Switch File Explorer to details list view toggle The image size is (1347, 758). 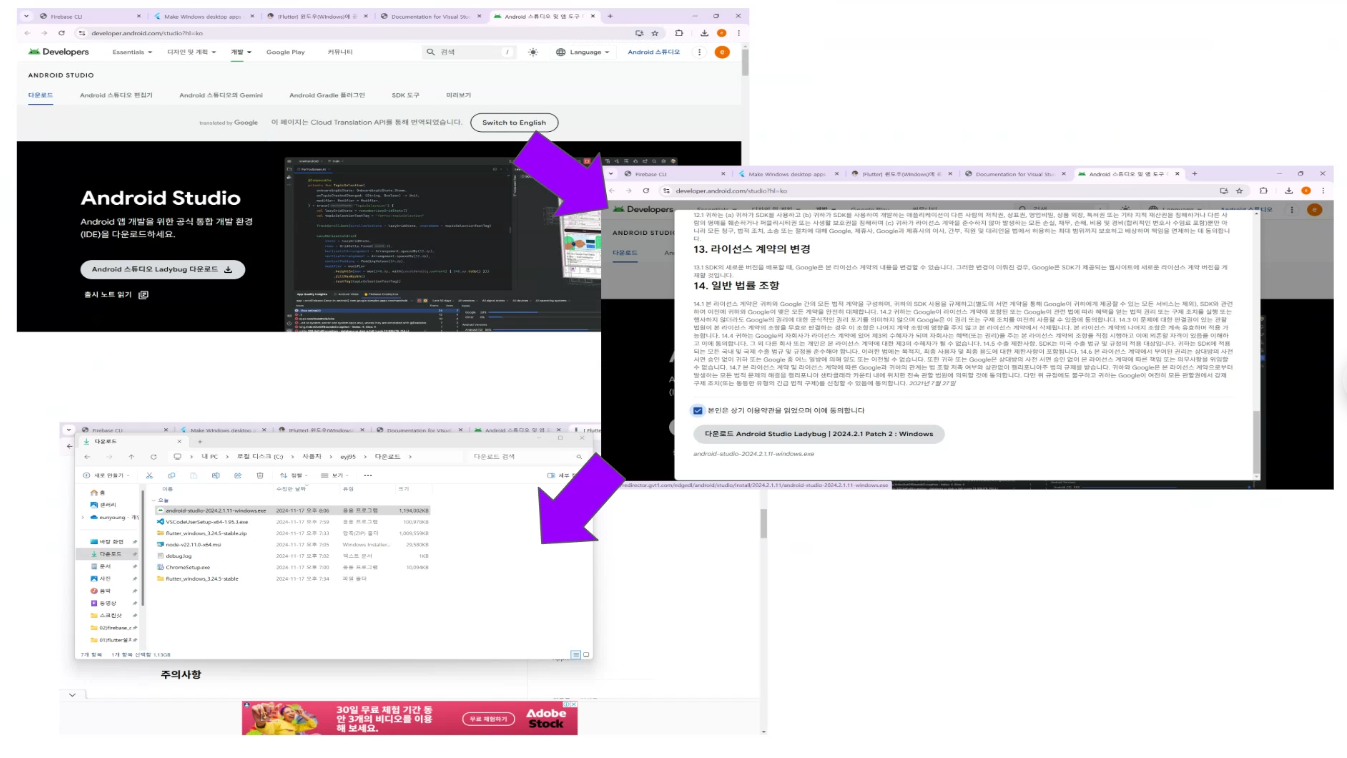(x=575, y=655)
